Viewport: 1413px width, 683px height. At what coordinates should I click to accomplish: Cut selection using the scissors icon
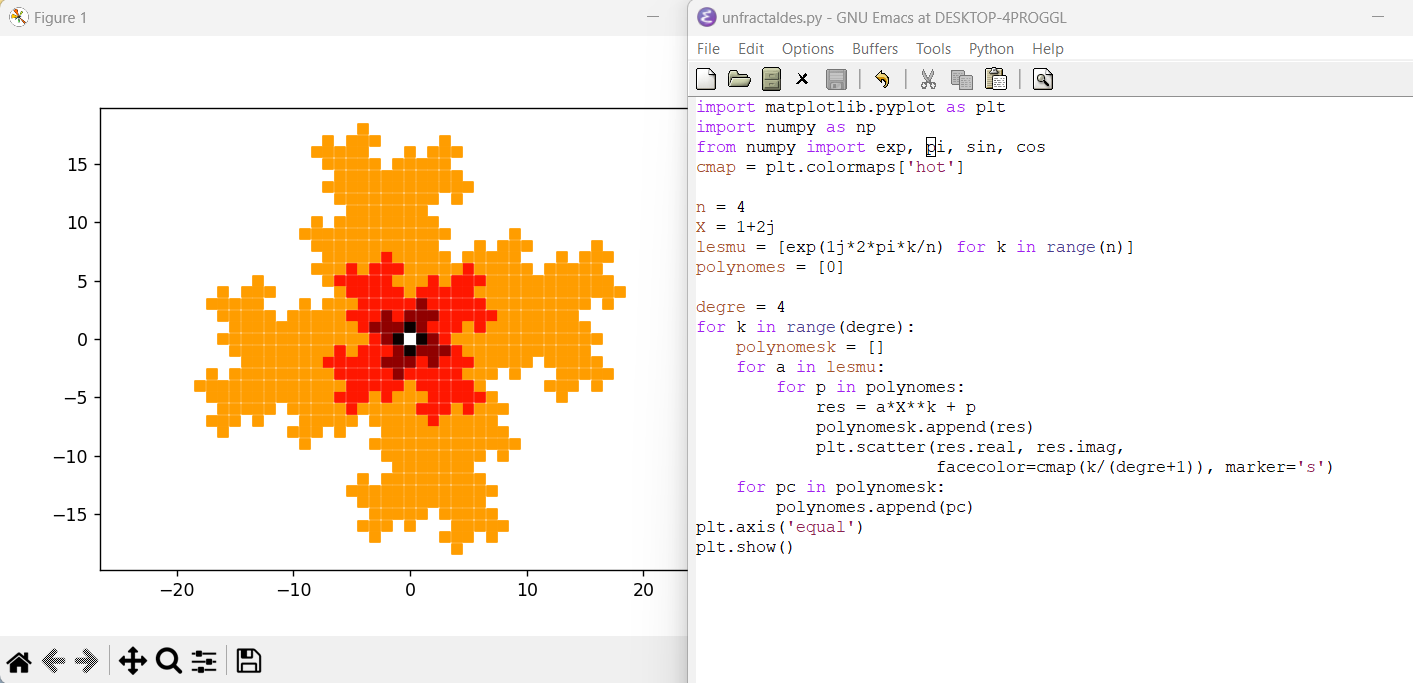928,79
